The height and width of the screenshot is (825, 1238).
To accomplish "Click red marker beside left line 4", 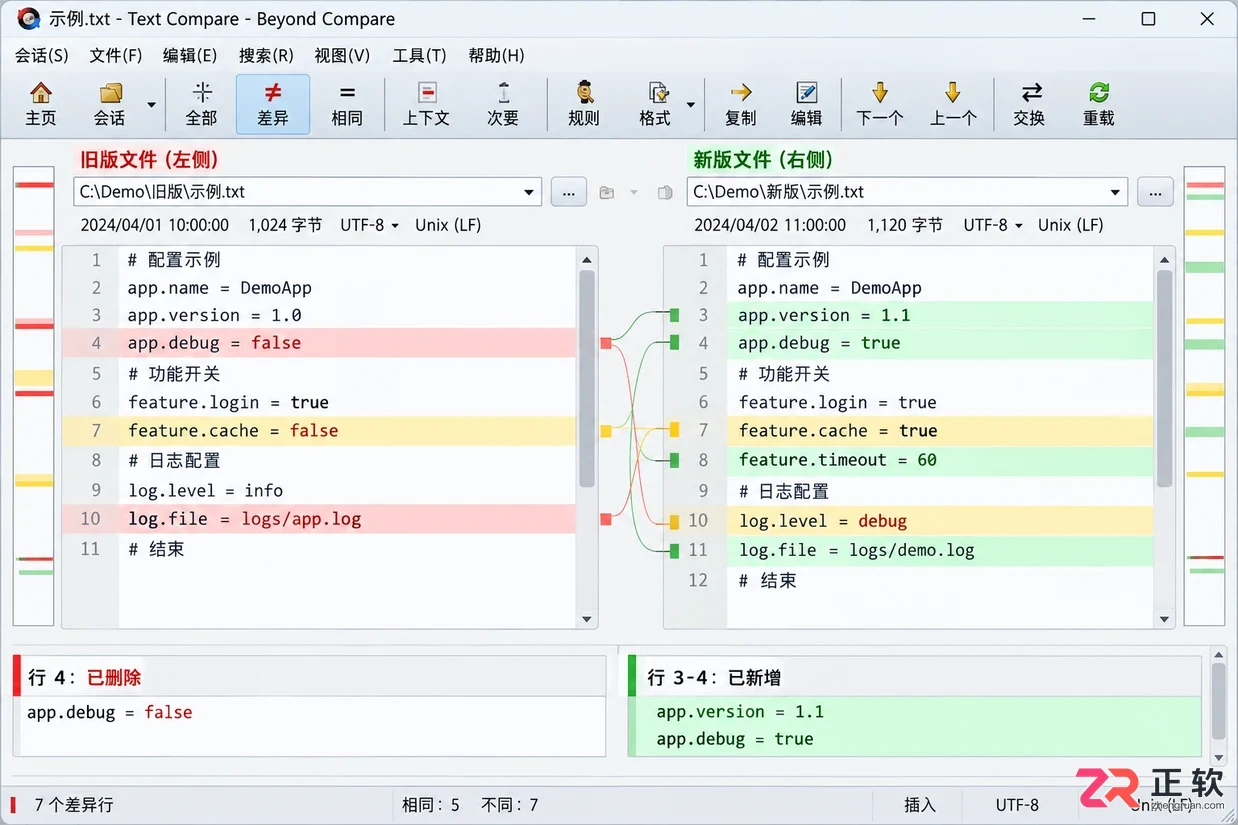I will tap(605, 343).
